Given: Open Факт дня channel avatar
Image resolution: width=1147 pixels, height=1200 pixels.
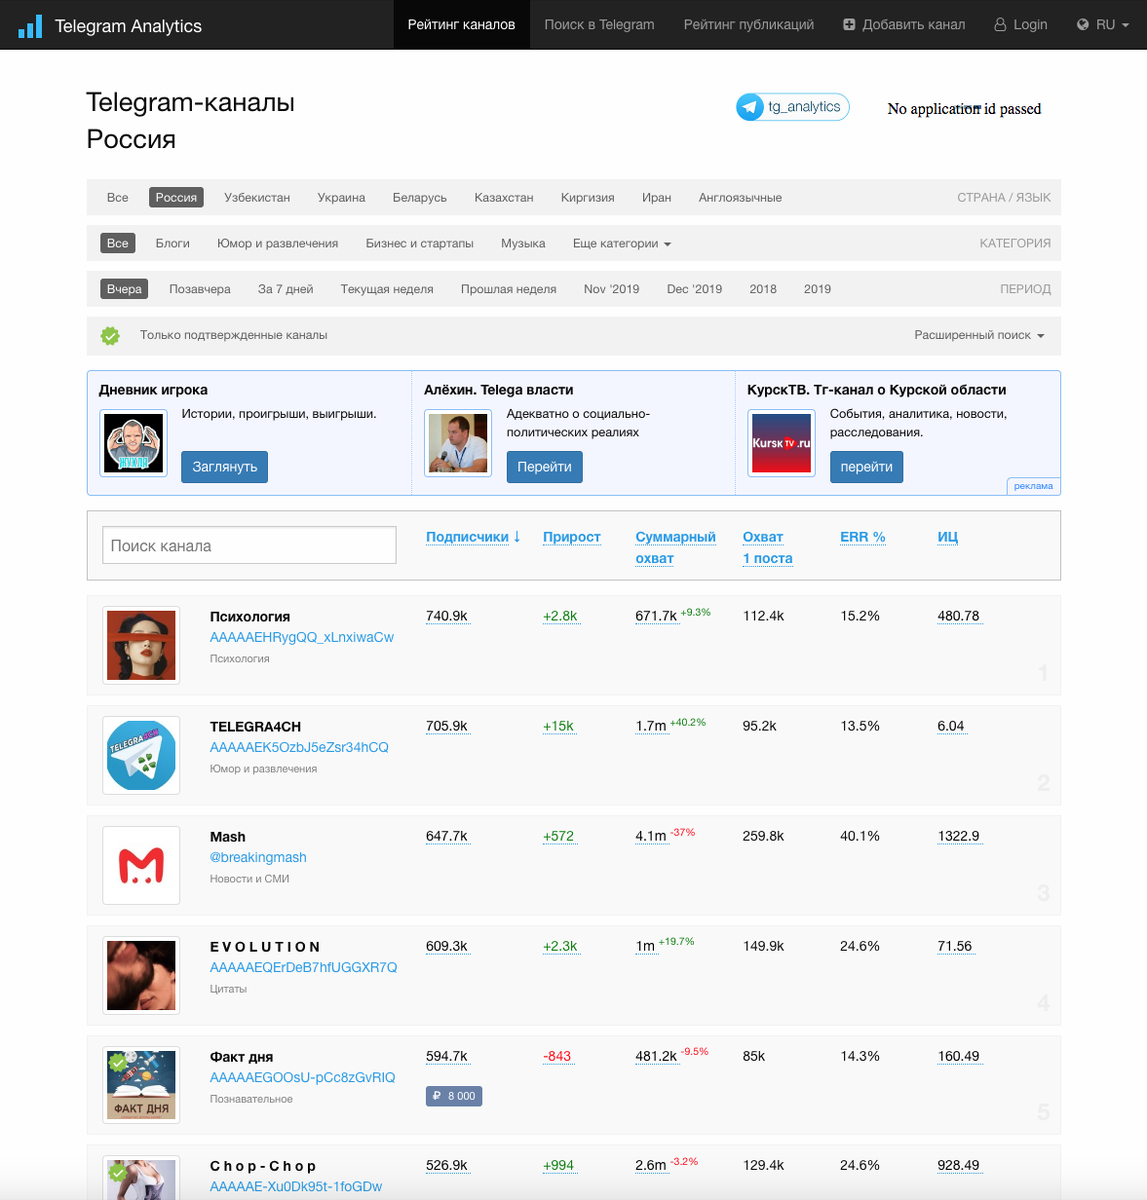Looking at the screenshot, I should (141, 1085).
